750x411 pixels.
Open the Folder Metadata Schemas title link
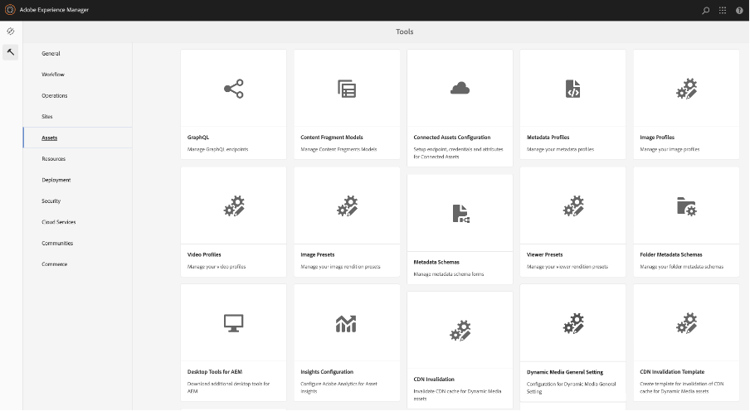coord(671,255)
